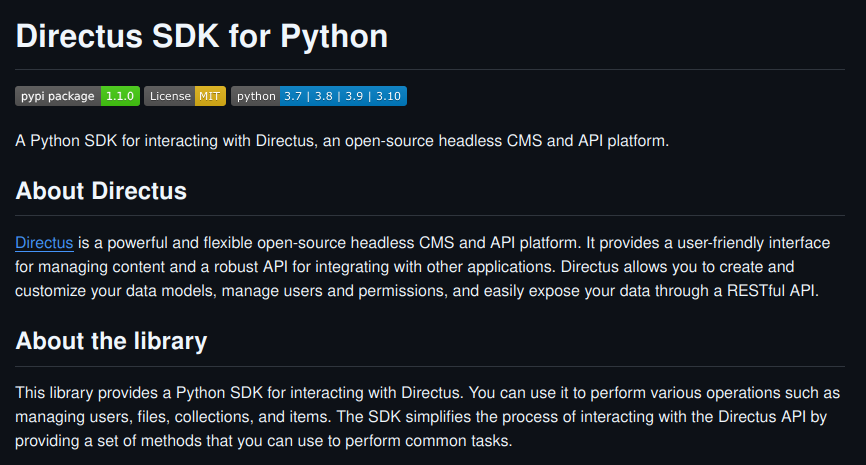Click the gray python badge label
The width and height of the screenshot is (866, 465).
coord(256,96)
